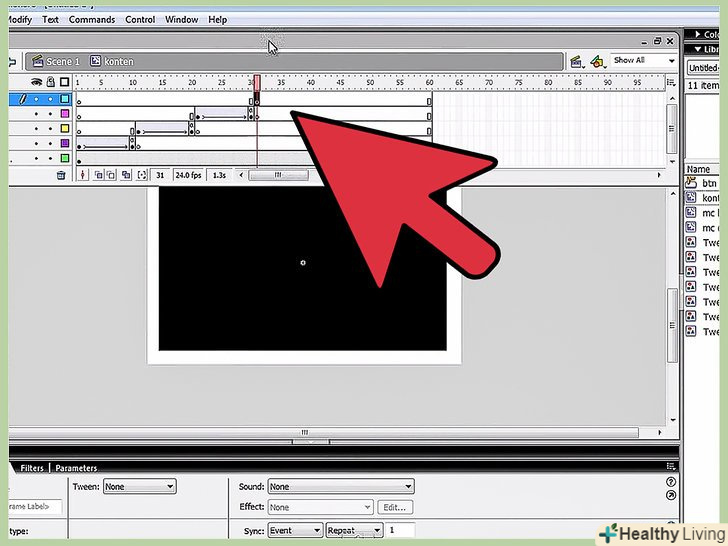Toggle visibility dot of the yellow layer
This screenshot has height=546, width=728.
[x=36, y=129]
